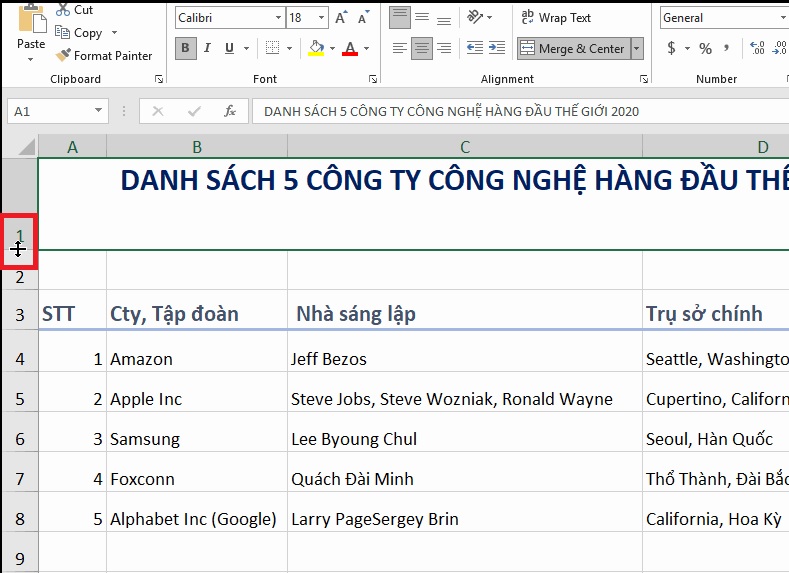Screen dimensions: 789x573
Task: Open underline style dropdown arrow
Action: [247, 48]
